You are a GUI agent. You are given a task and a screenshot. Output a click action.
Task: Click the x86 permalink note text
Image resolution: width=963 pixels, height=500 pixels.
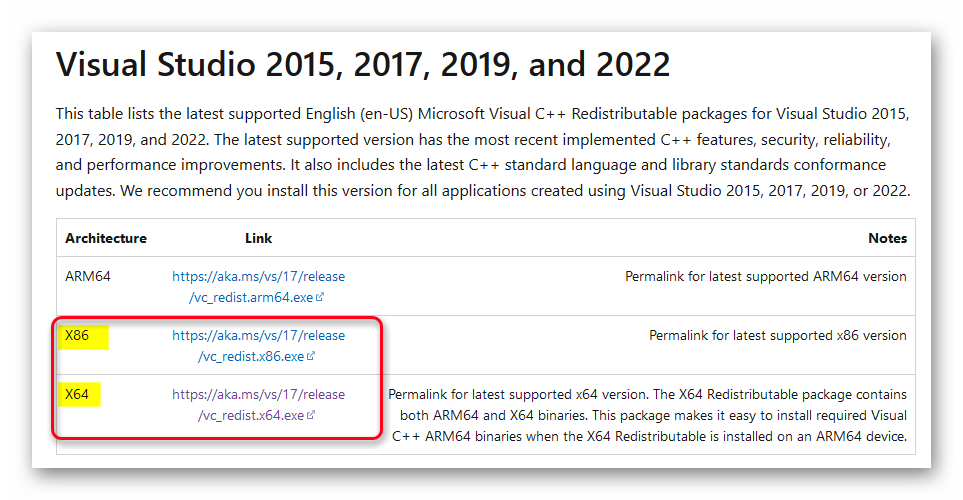point(777,336)
